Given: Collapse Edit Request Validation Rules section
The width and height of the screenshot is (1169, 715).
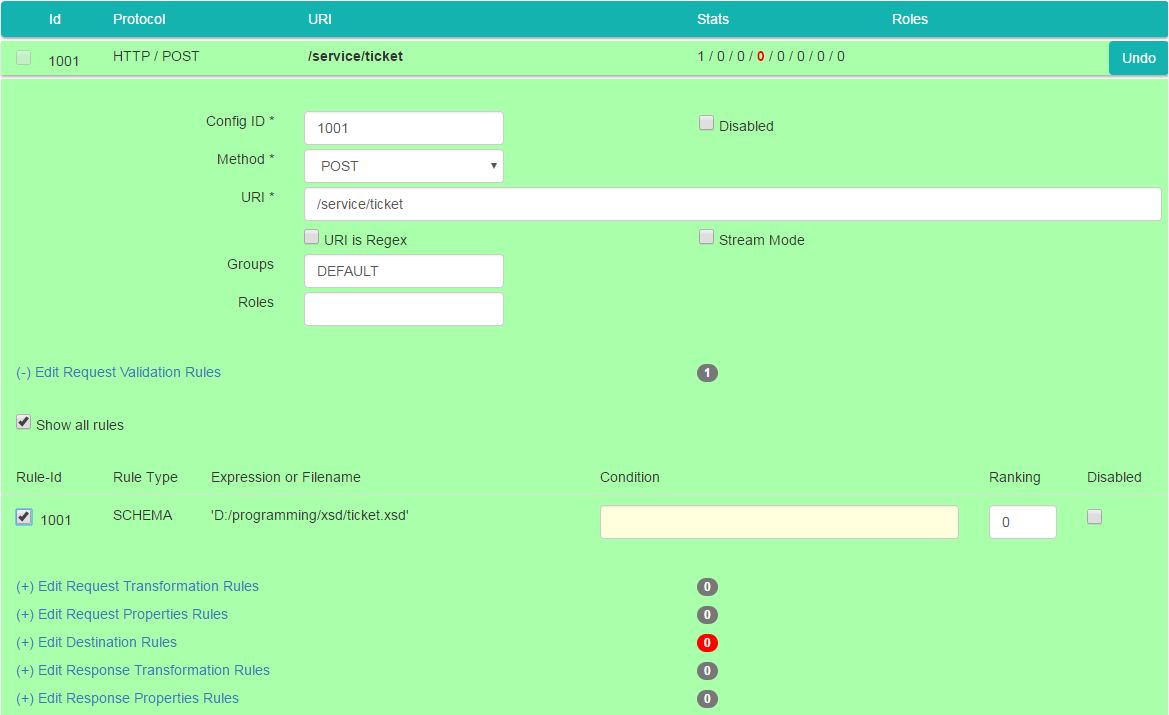Looking at the screenshot, I should 118,373.
